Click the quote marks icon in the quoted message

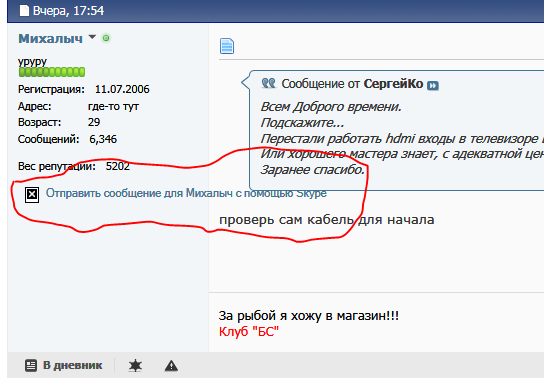(x=269, y=83)
